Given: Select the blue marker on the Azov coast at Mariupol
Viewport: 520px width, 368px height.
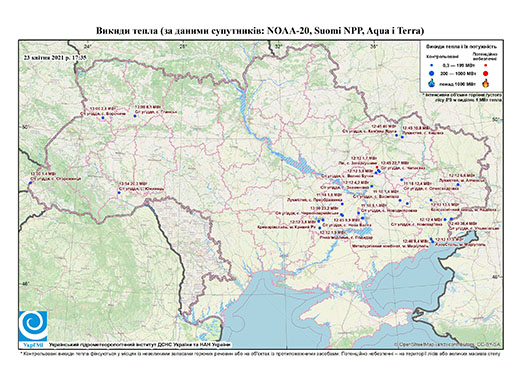Looking at the screenshot, I should coord(432,241).
